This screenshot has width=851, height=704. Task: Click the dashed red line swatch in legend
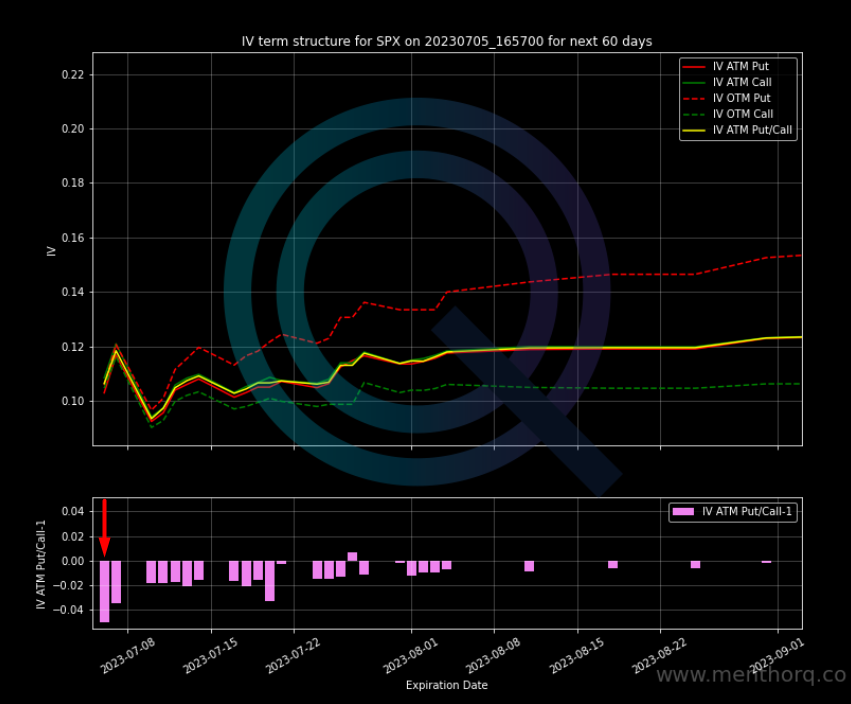coord(694,98)
